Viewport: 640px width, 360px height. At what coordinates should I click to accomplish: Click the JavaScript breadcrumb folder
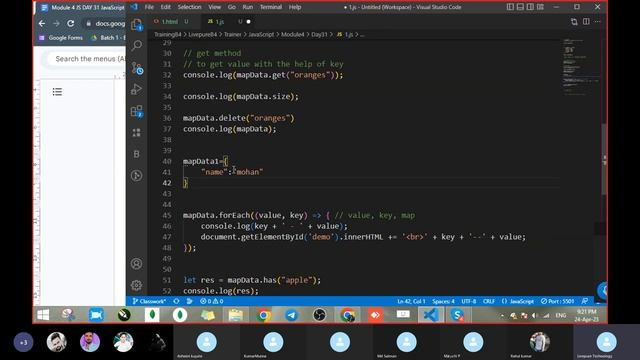point(261,35)
